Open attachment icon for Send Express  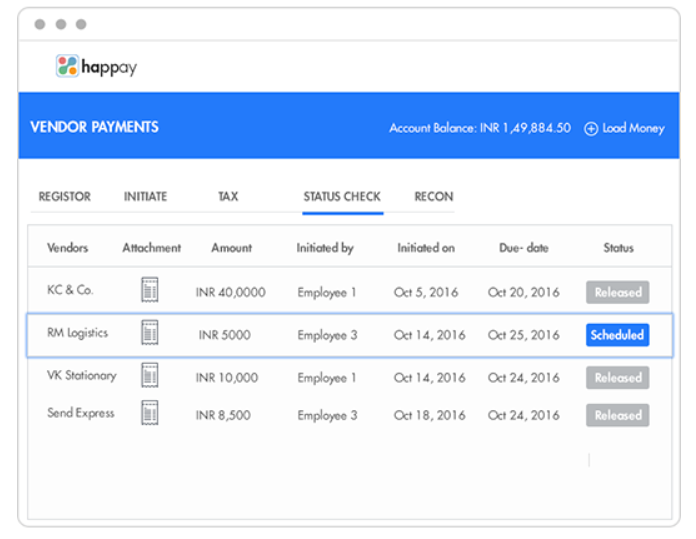(x=150, y=413)
